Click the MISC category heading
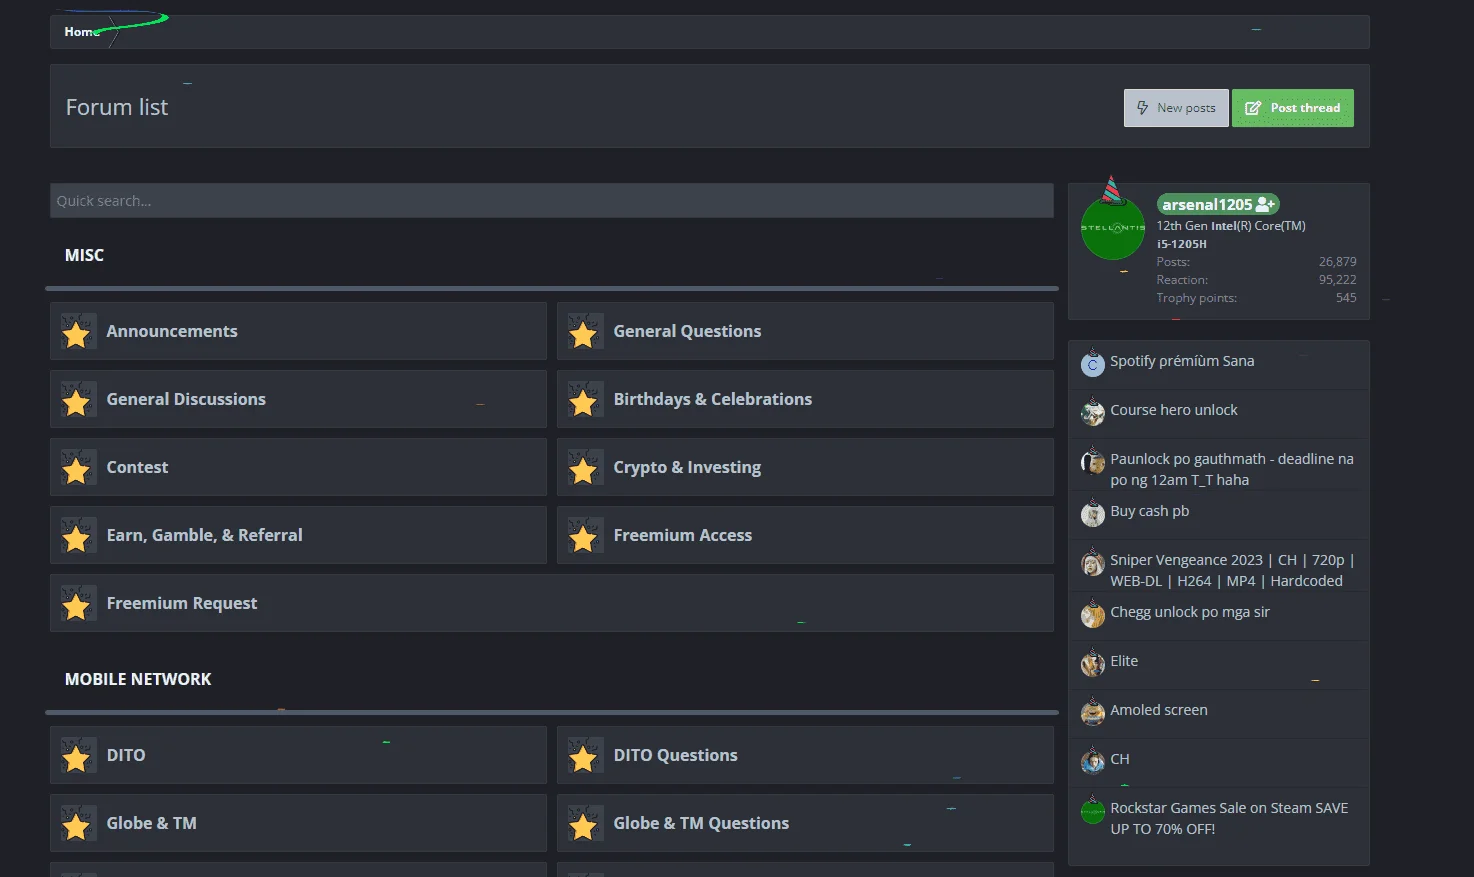The height and width of the screenshot is (877, 1474). 84,255
